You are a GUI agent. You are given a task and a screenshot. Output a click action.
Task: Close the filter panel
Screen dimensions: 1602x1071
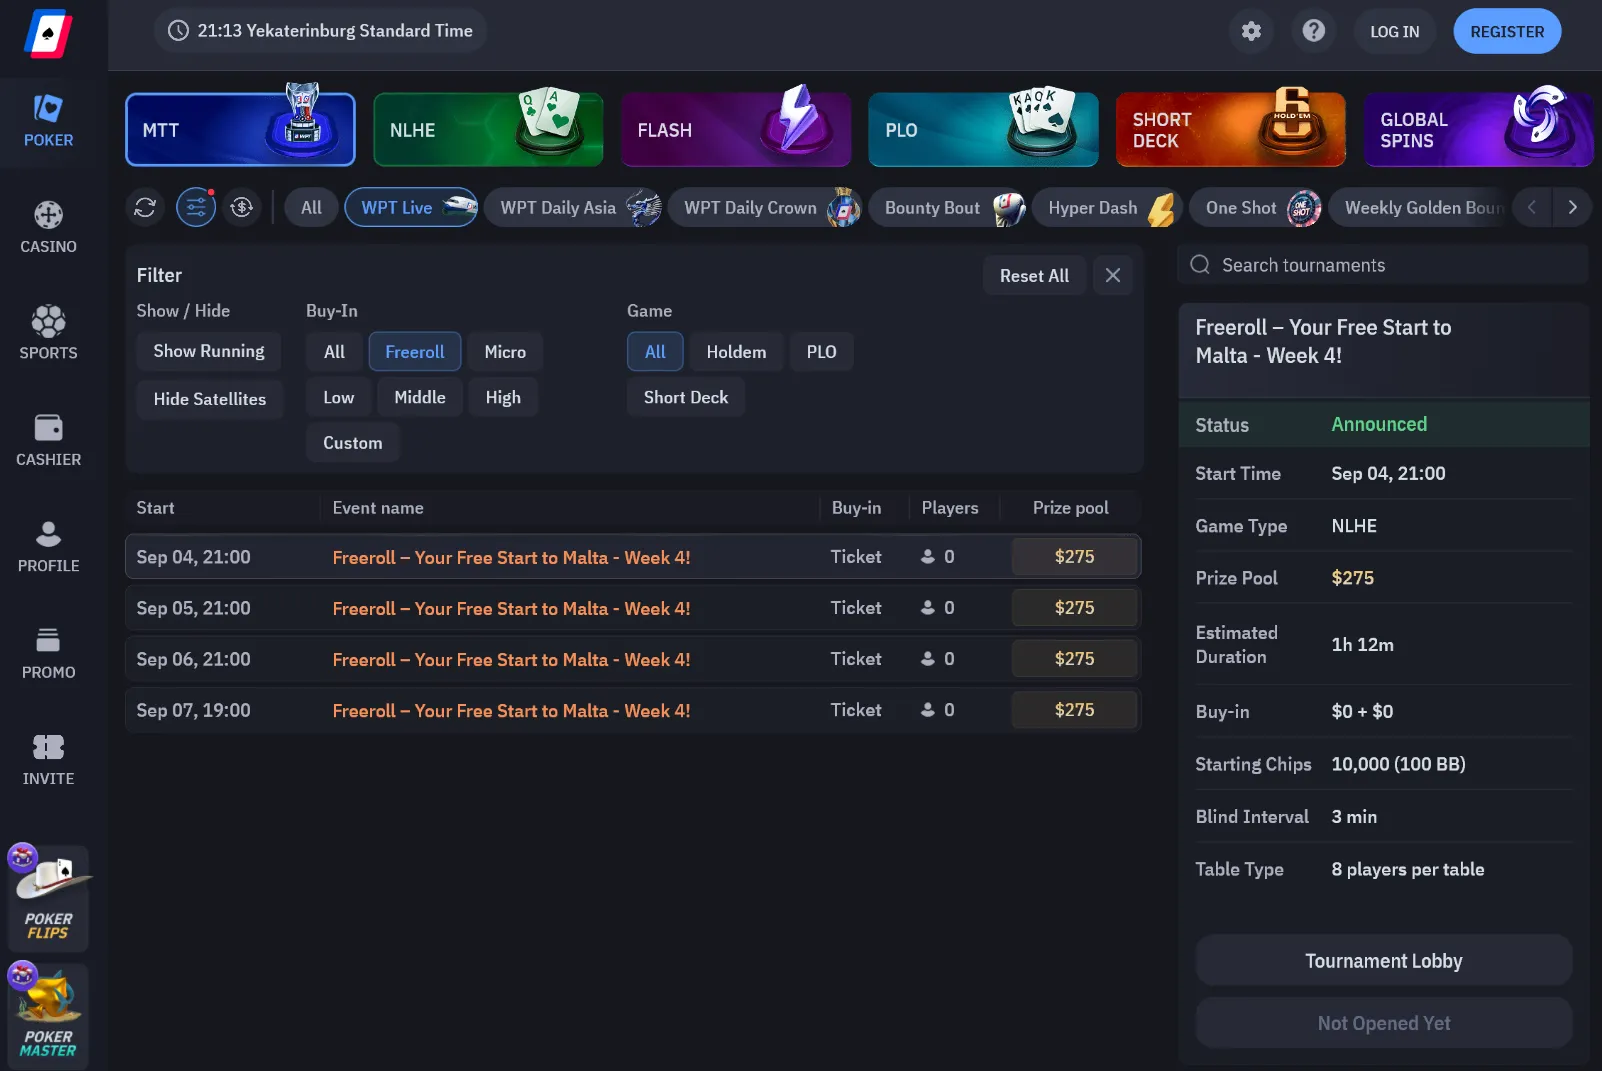tap(1113, 275)
